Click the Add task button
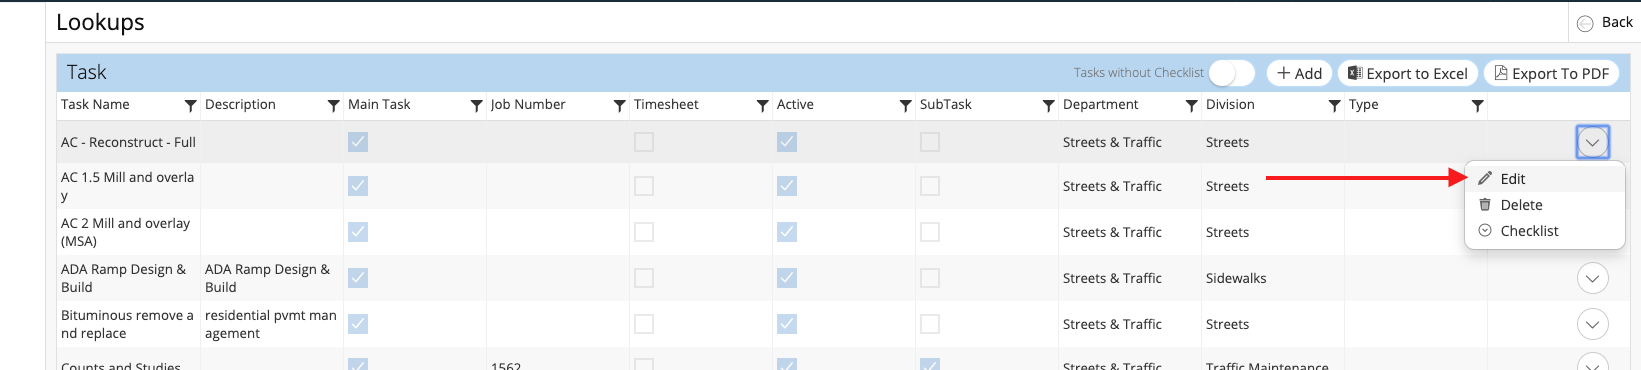 [x=1299, y=73]
